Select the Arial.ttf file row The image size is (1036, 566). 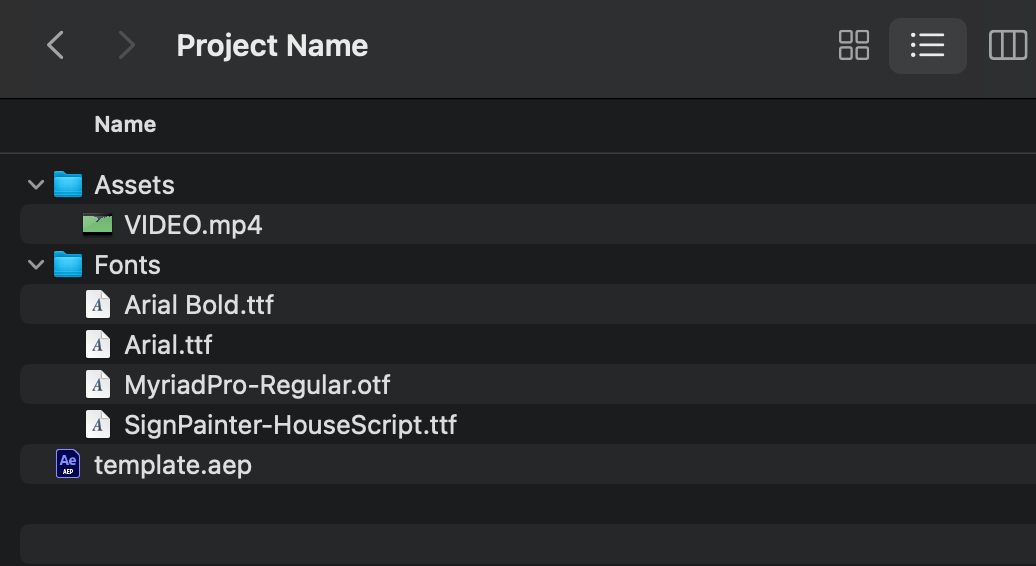pos(528,344)
